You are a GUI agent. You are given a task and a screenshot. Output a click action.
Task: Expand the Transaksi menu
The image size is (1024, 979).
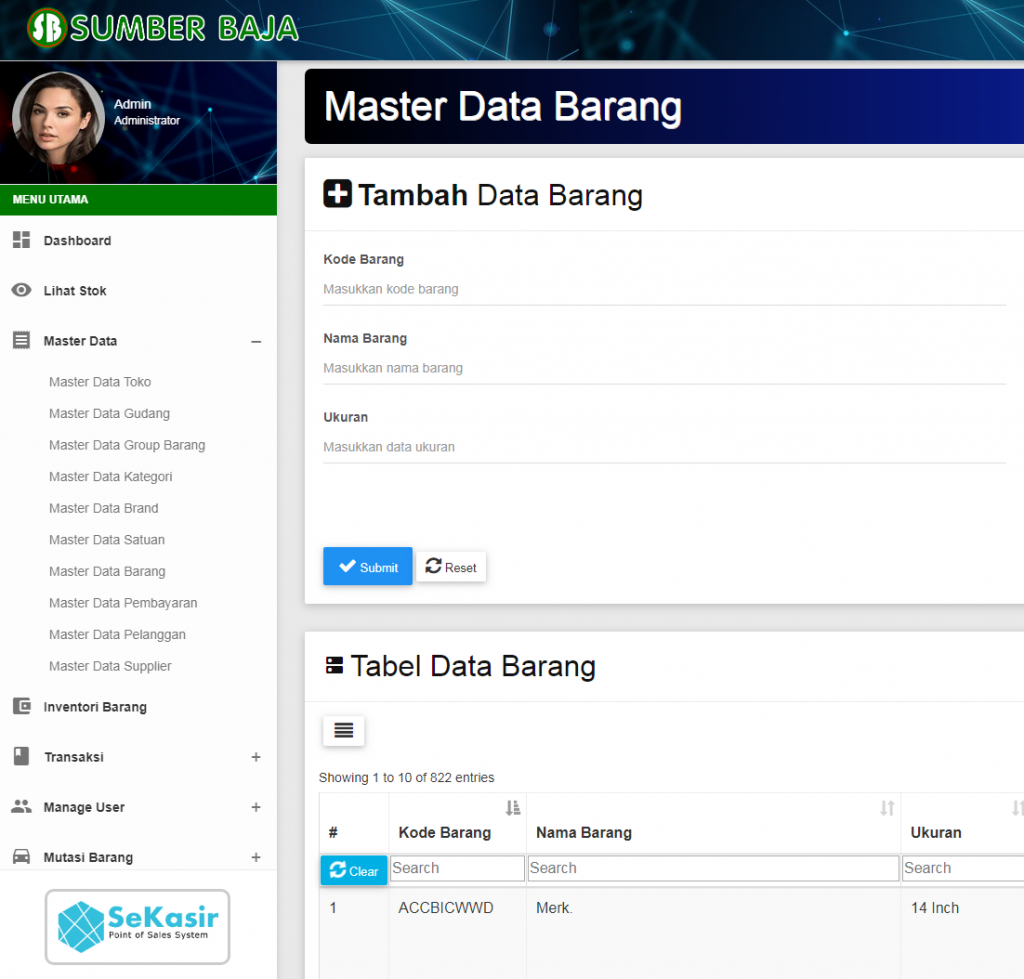click(256, 757)
